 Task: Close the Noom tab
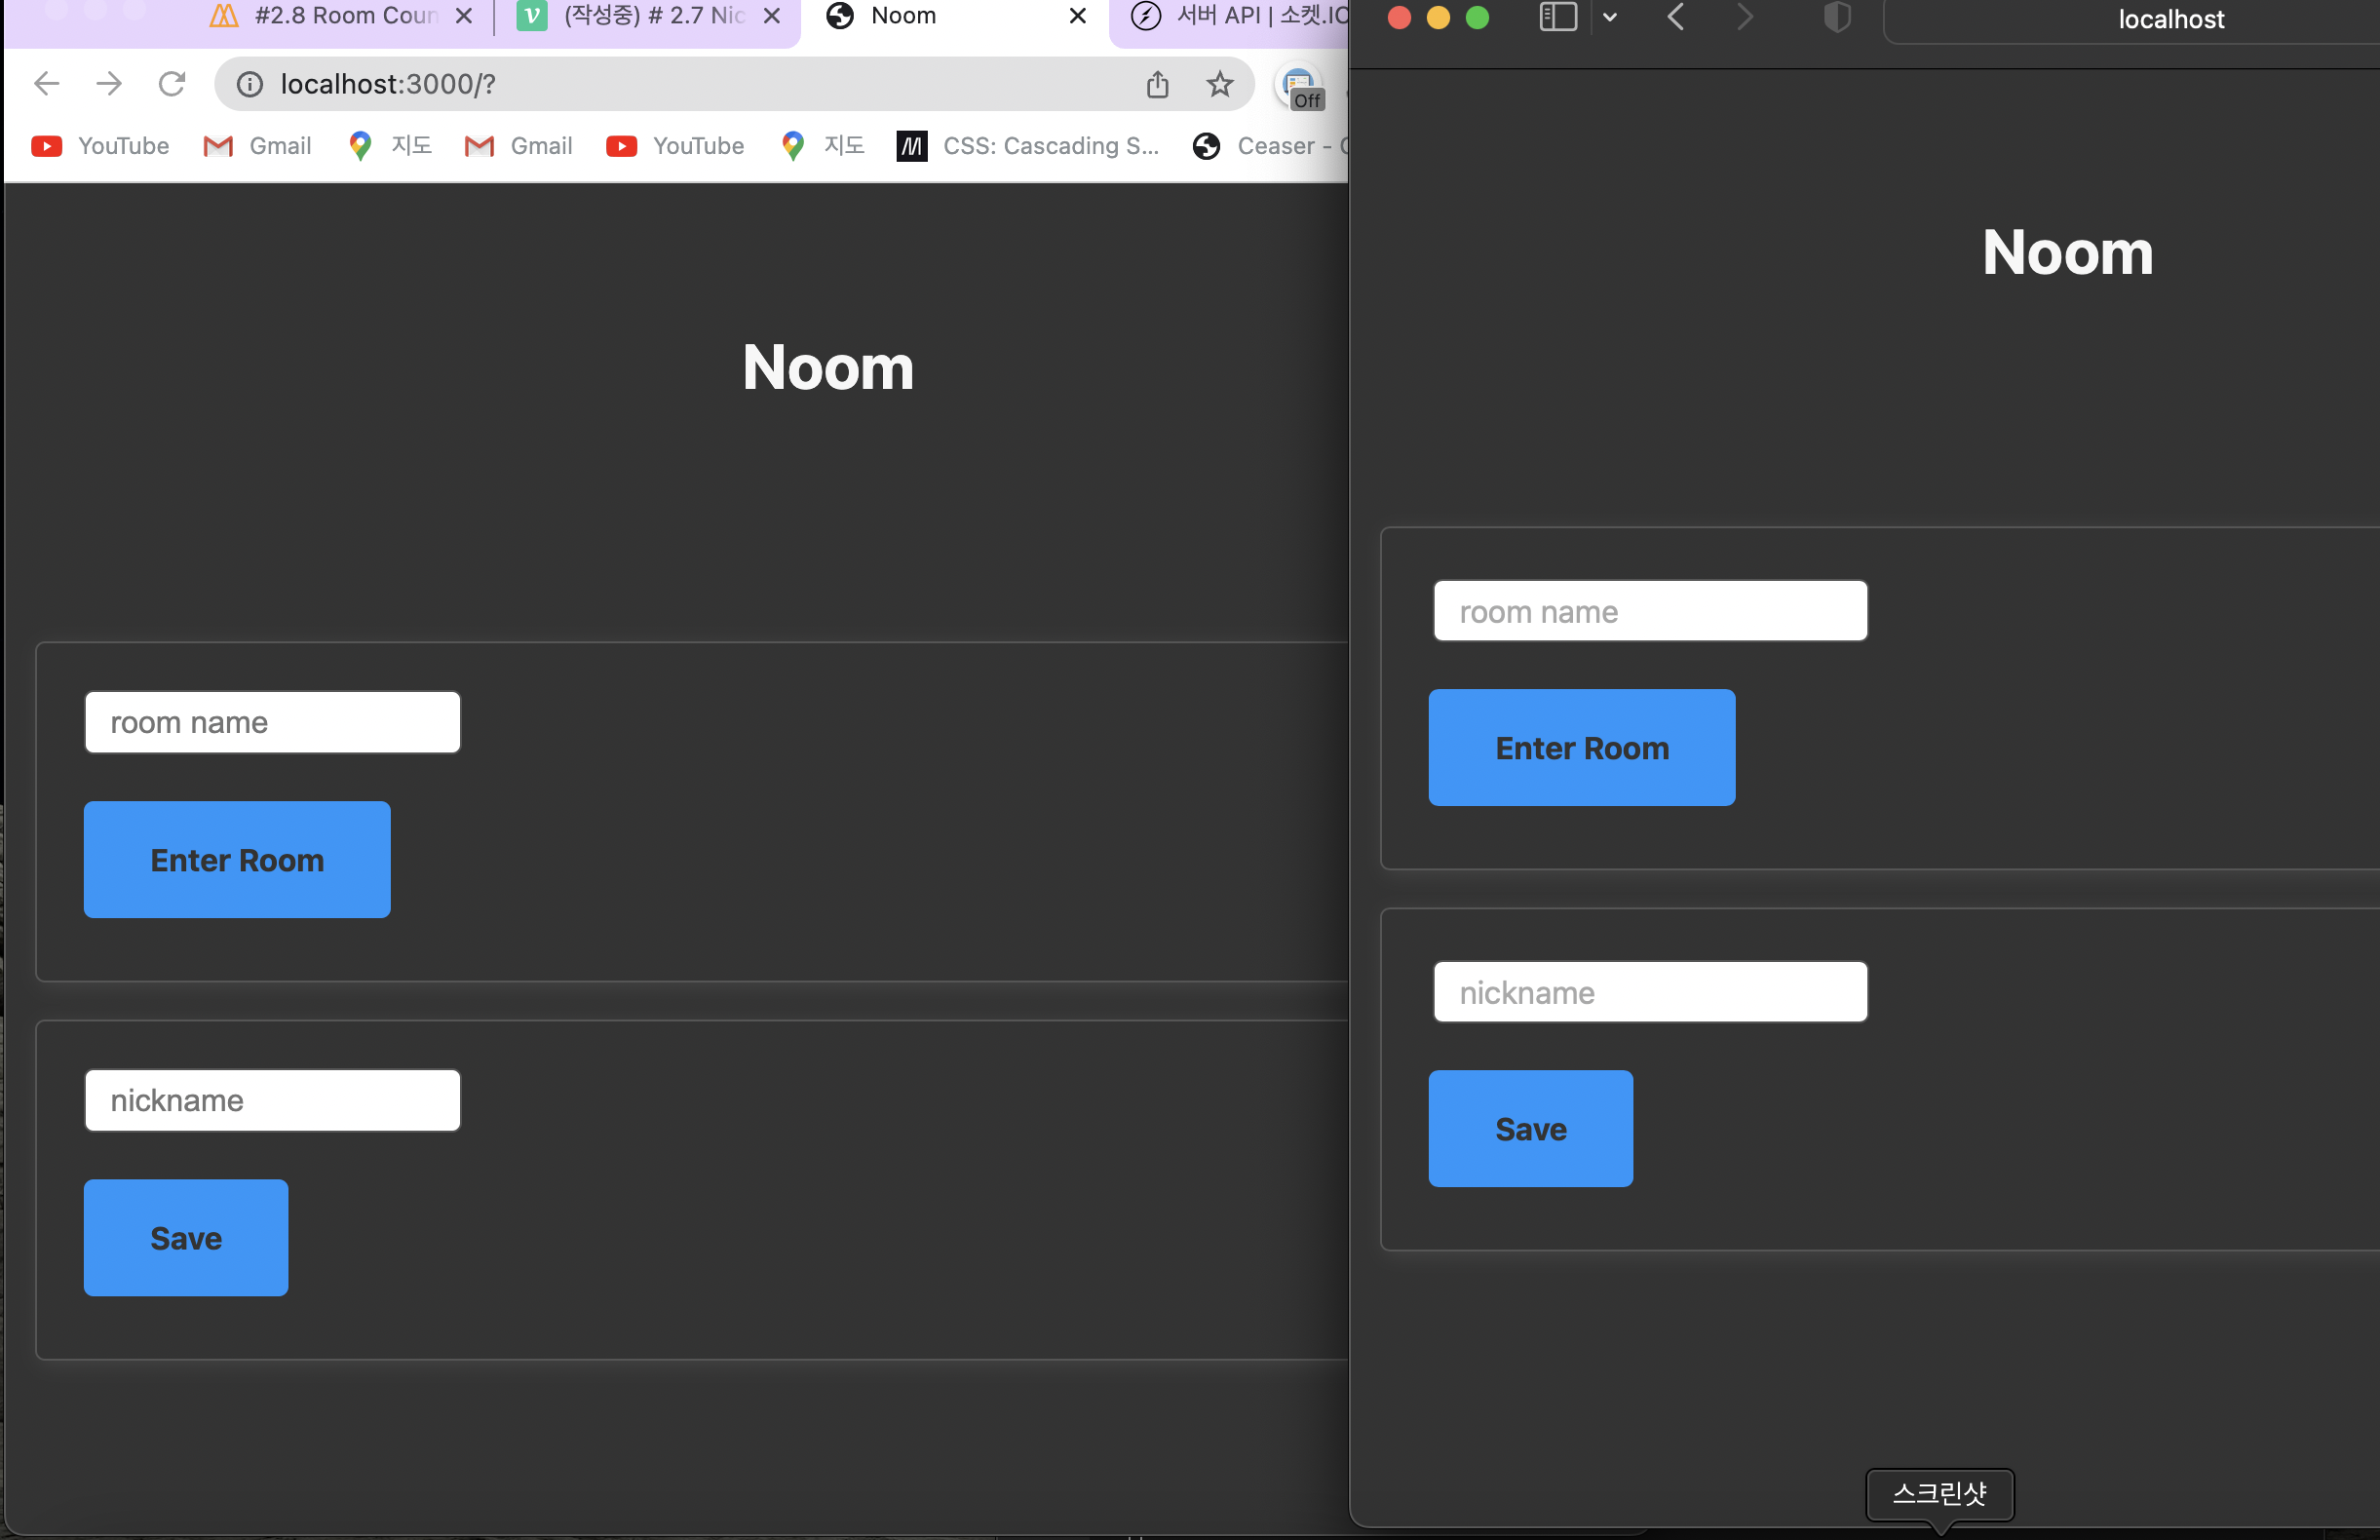[x=1077, y=16]
